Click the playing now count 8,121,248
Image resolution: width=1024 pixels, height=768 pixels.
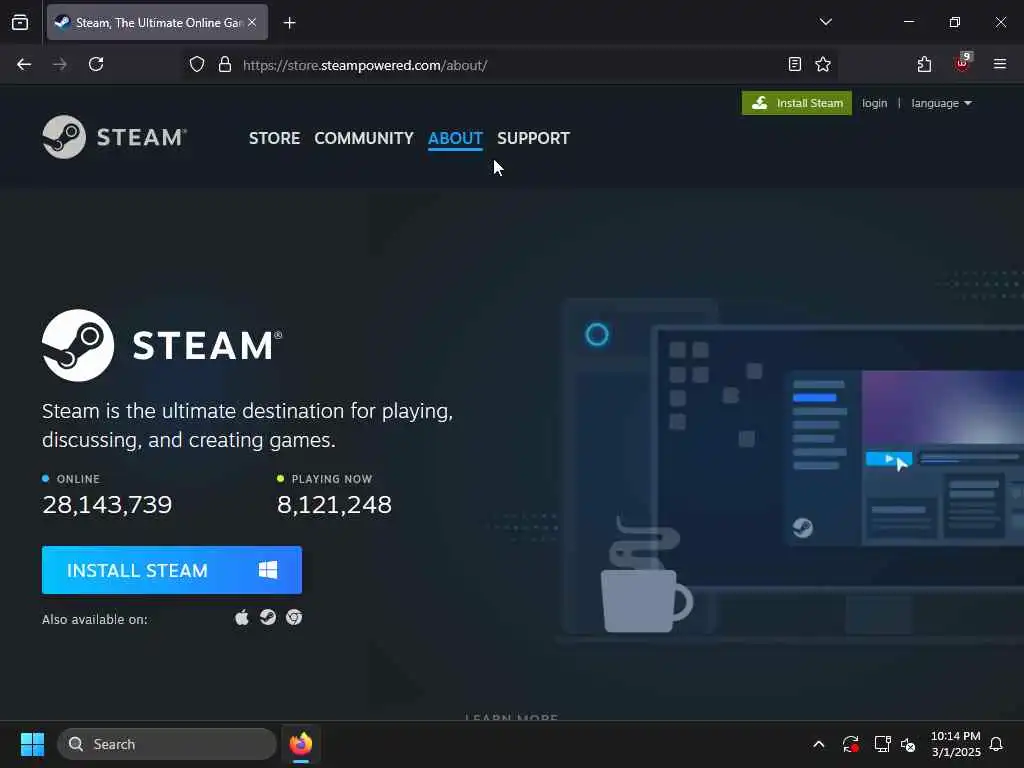click(x=334, y=504)
